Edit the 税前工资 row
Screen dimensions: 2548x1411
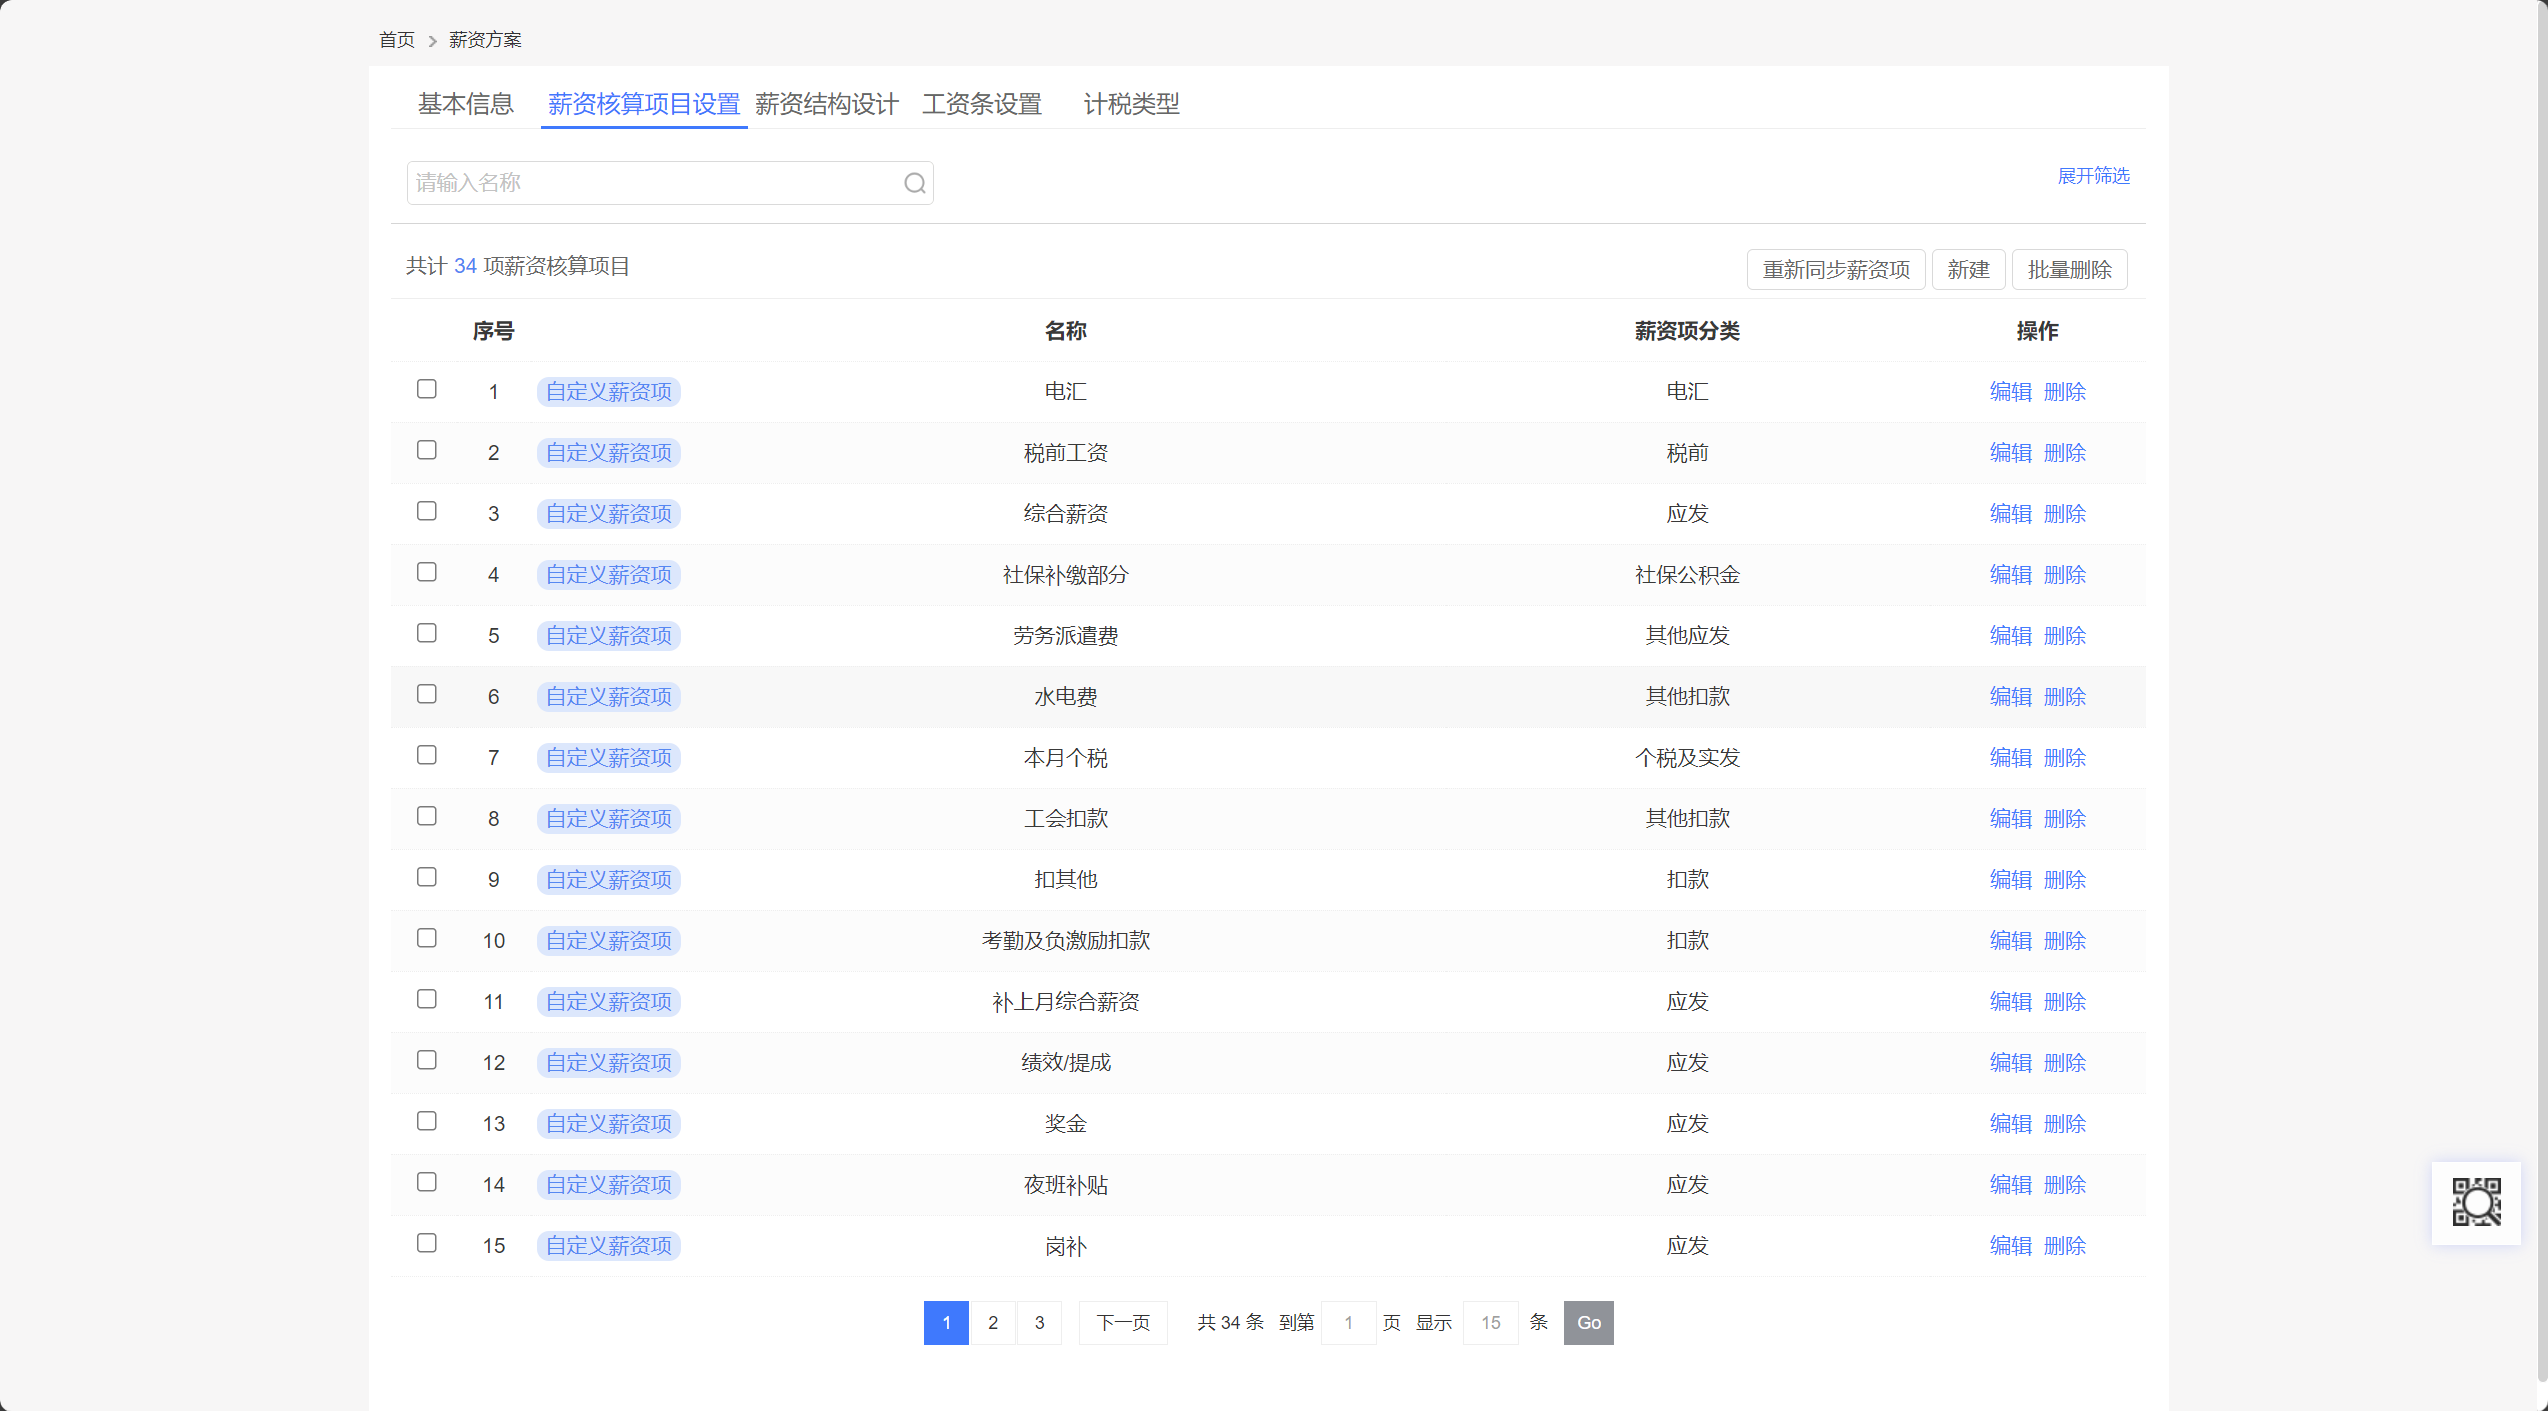[x=2010, y=453]
